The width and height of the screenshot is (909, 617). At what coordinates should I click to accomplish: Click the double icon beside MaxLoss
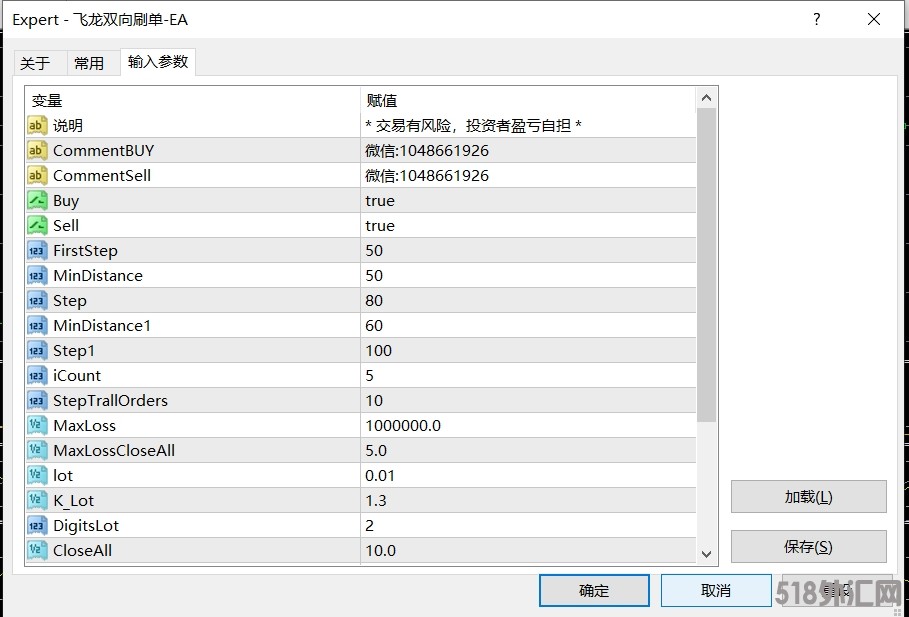pos(37,425)
